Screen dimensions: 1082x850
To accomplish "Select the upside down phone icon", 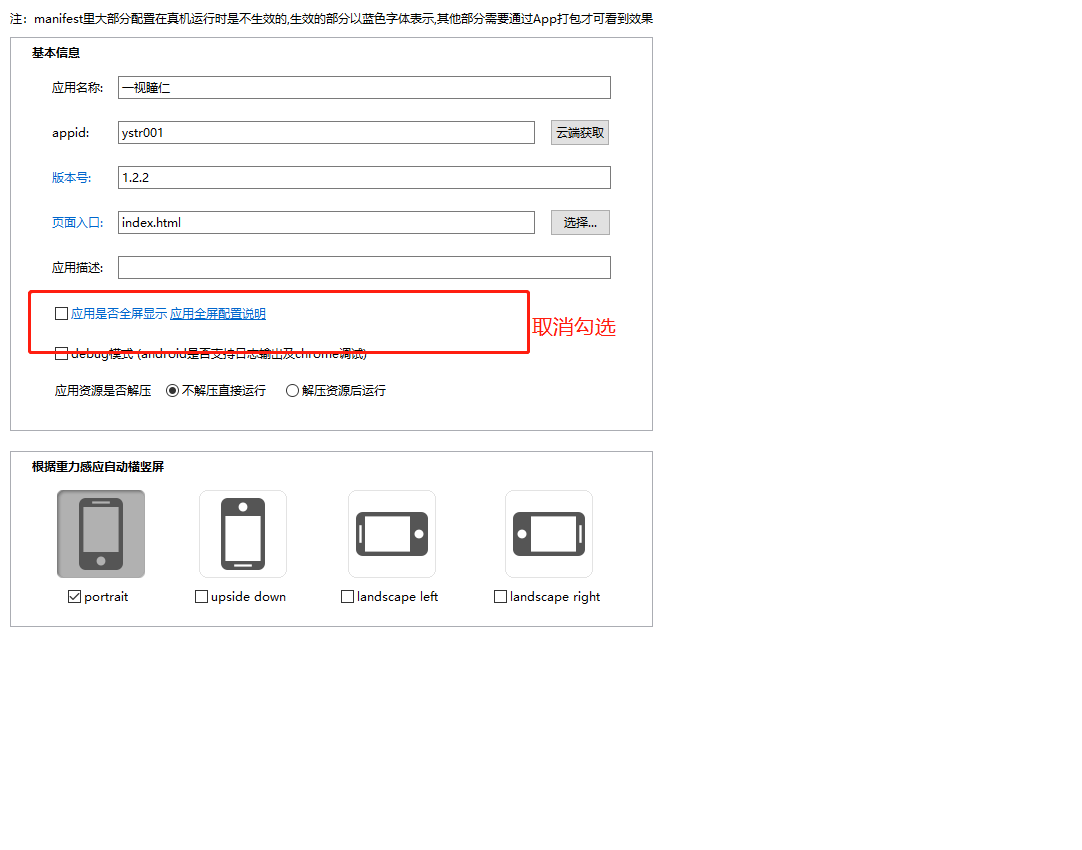I will [x=243, y=534].
